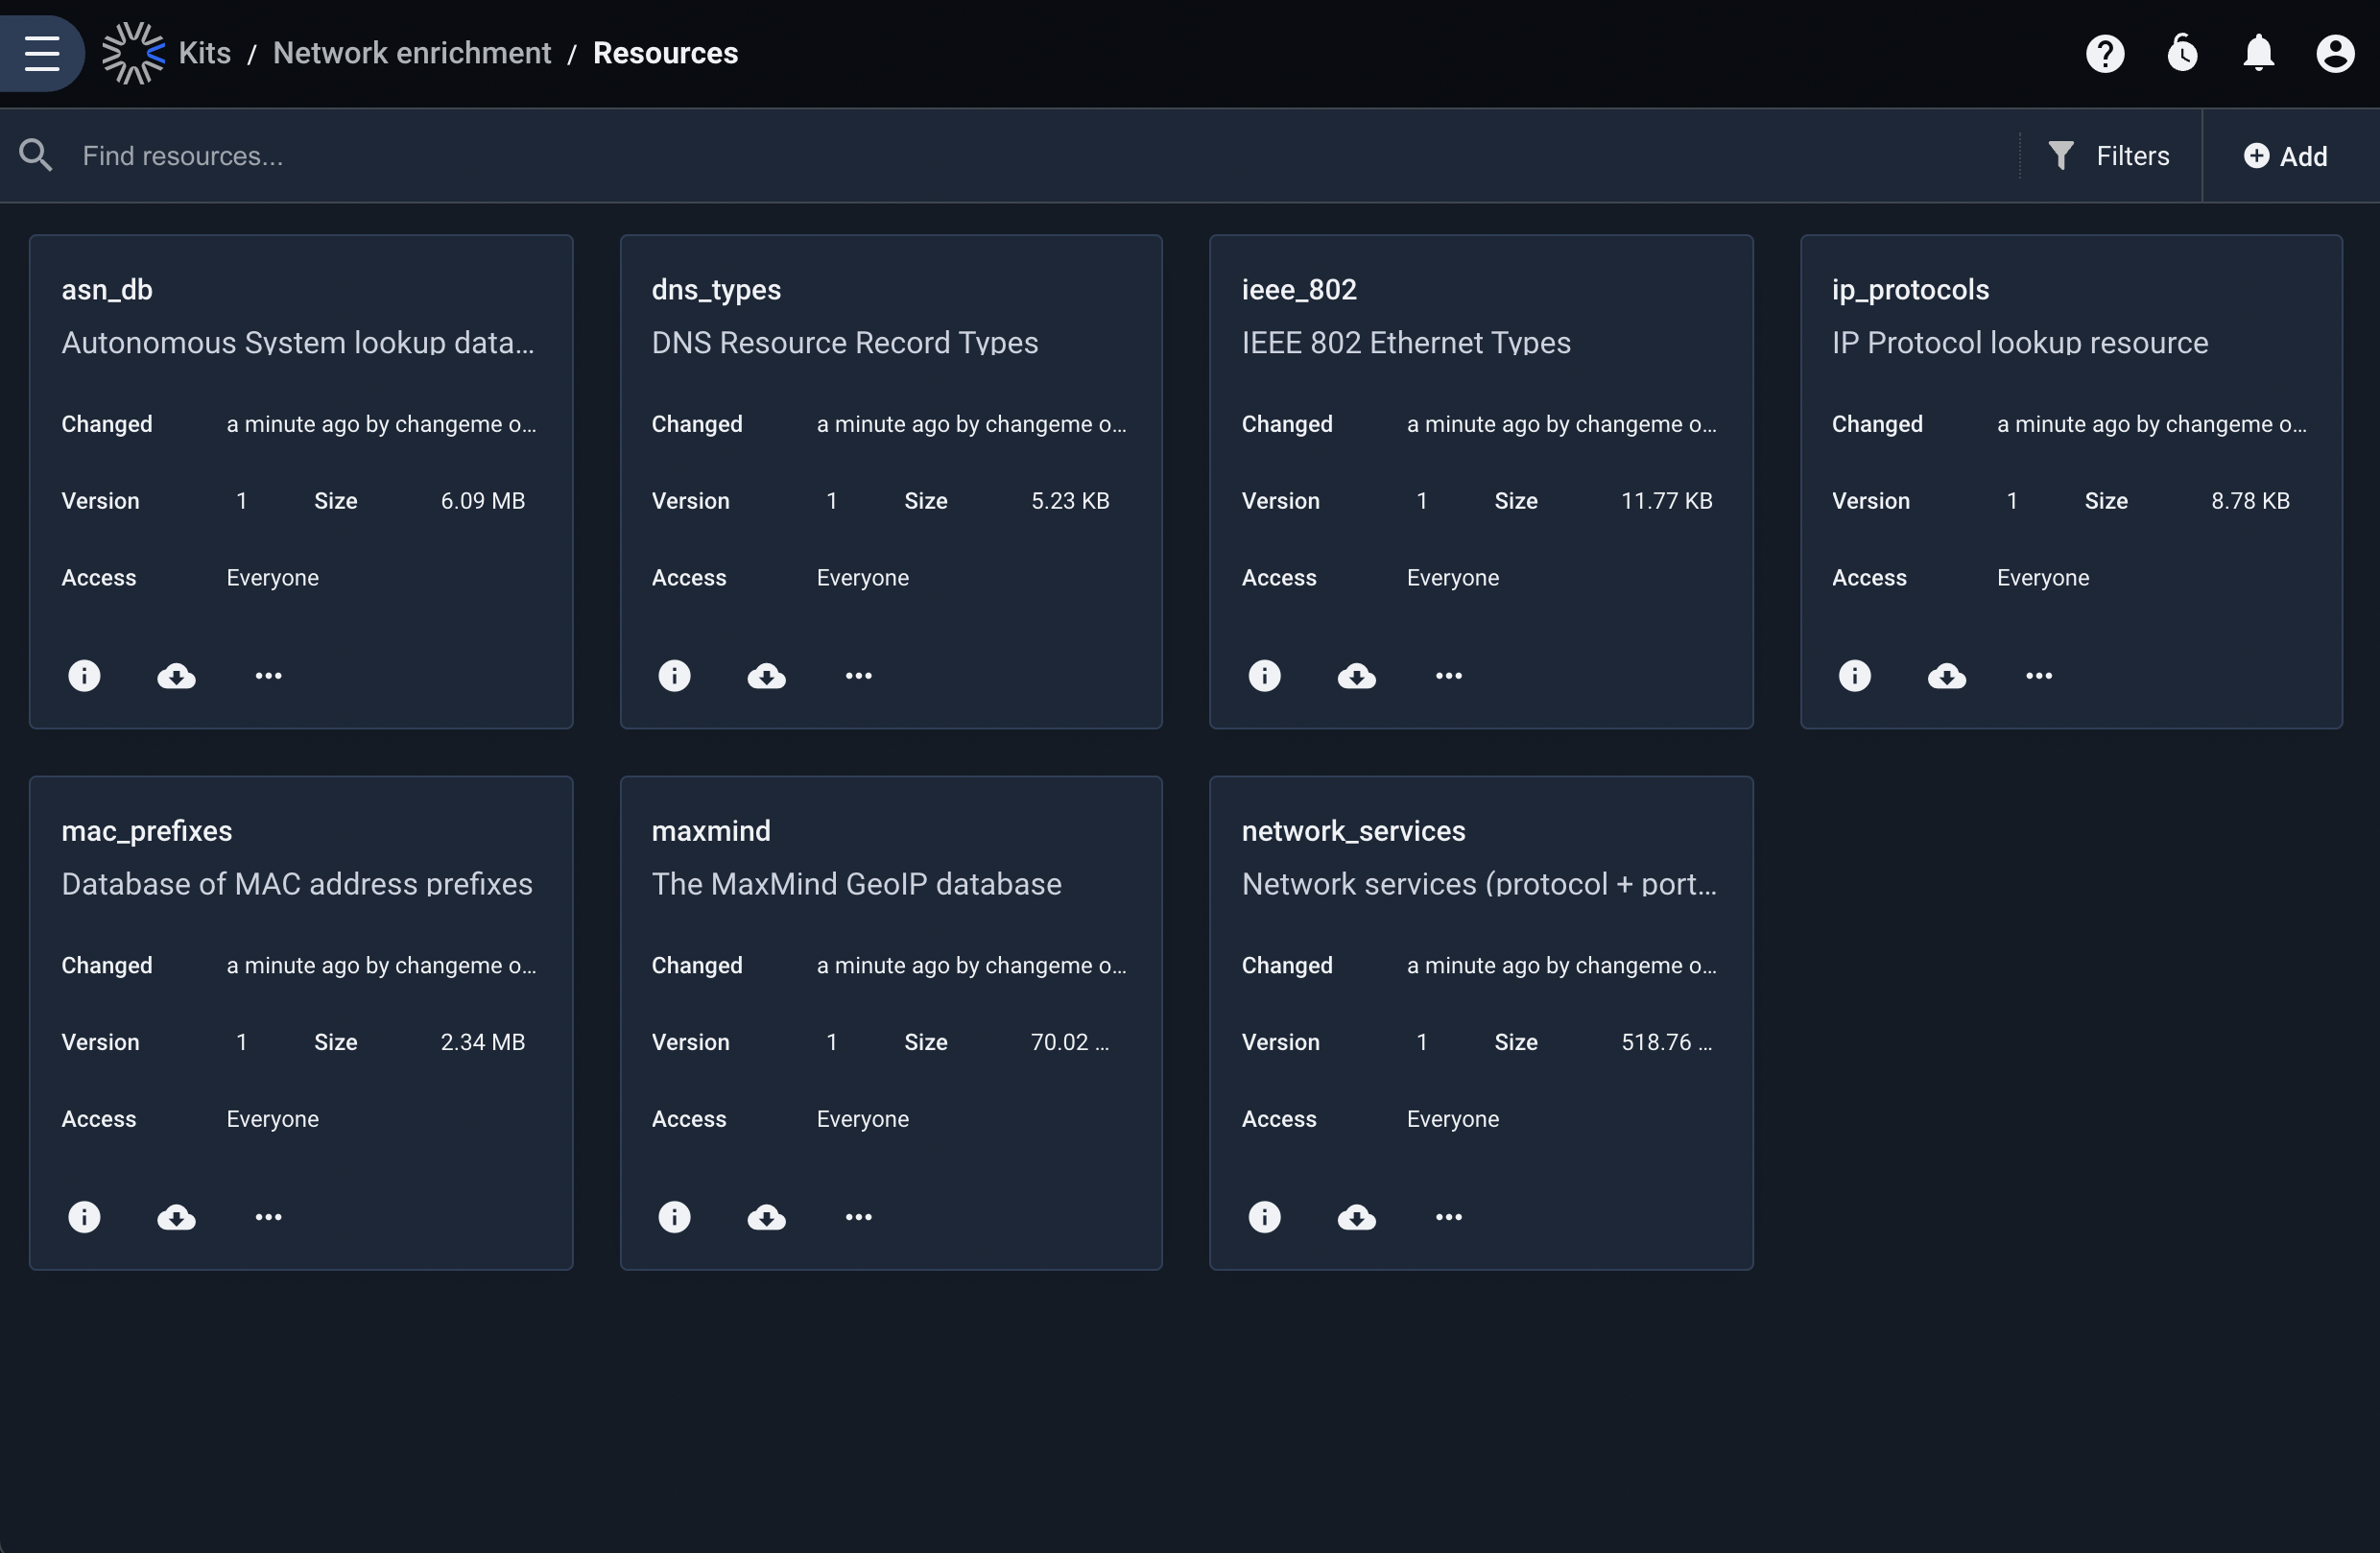Download the dns_types resource

766,676
